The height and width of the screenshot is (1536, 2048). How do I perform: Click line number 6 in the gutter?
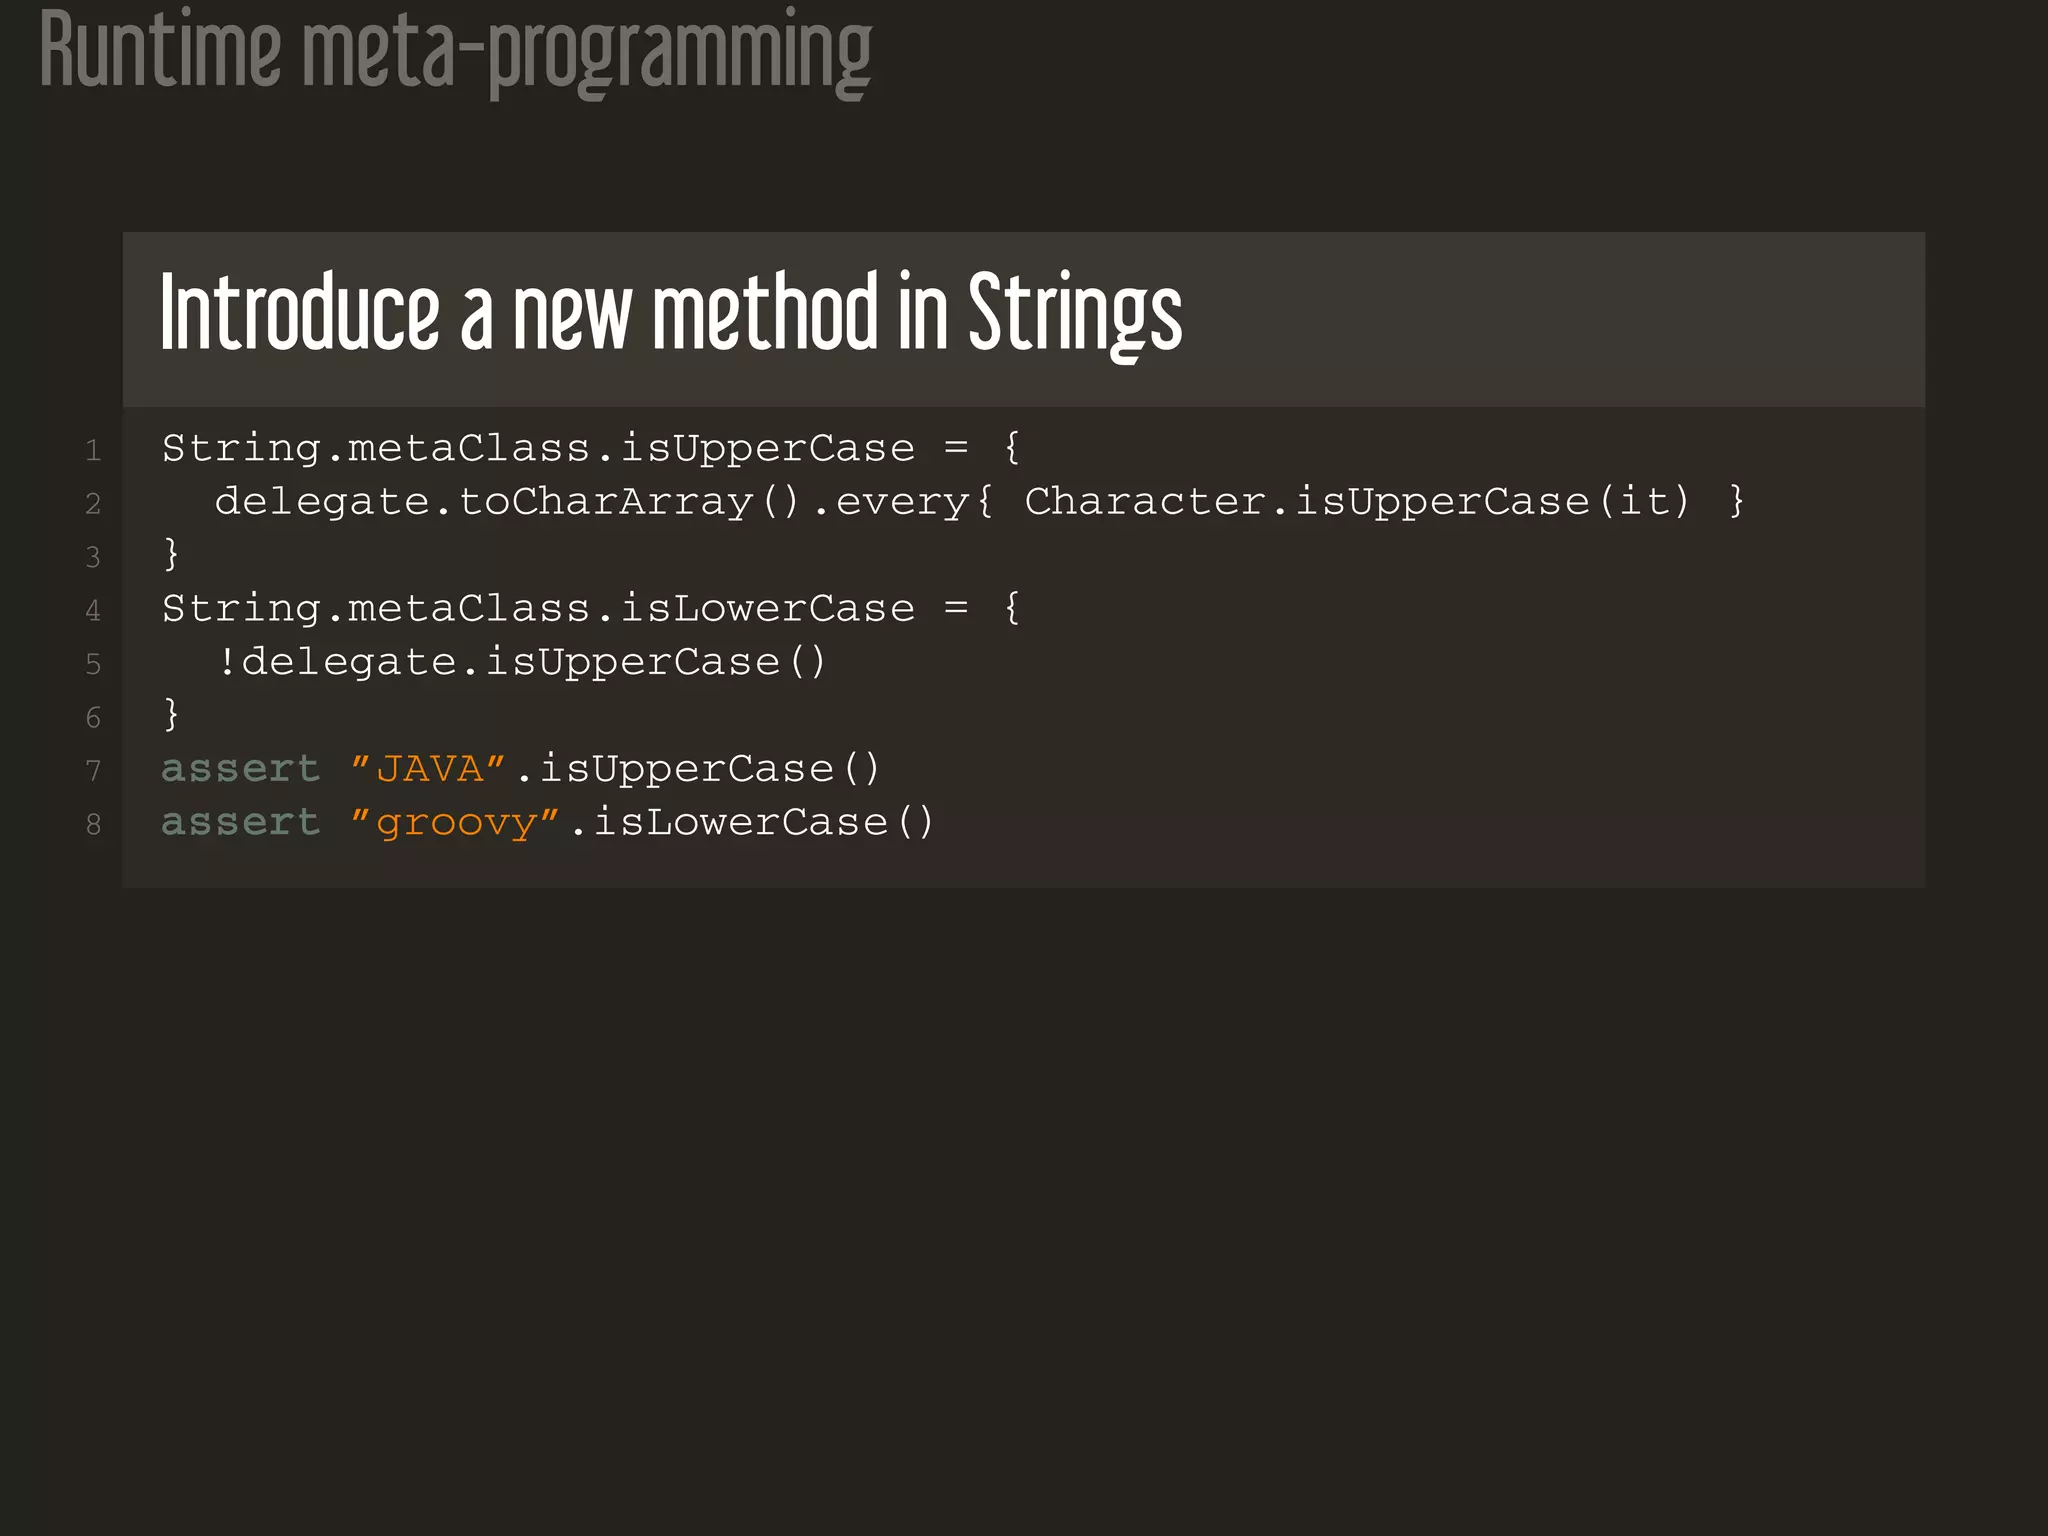tap(93, 717)
